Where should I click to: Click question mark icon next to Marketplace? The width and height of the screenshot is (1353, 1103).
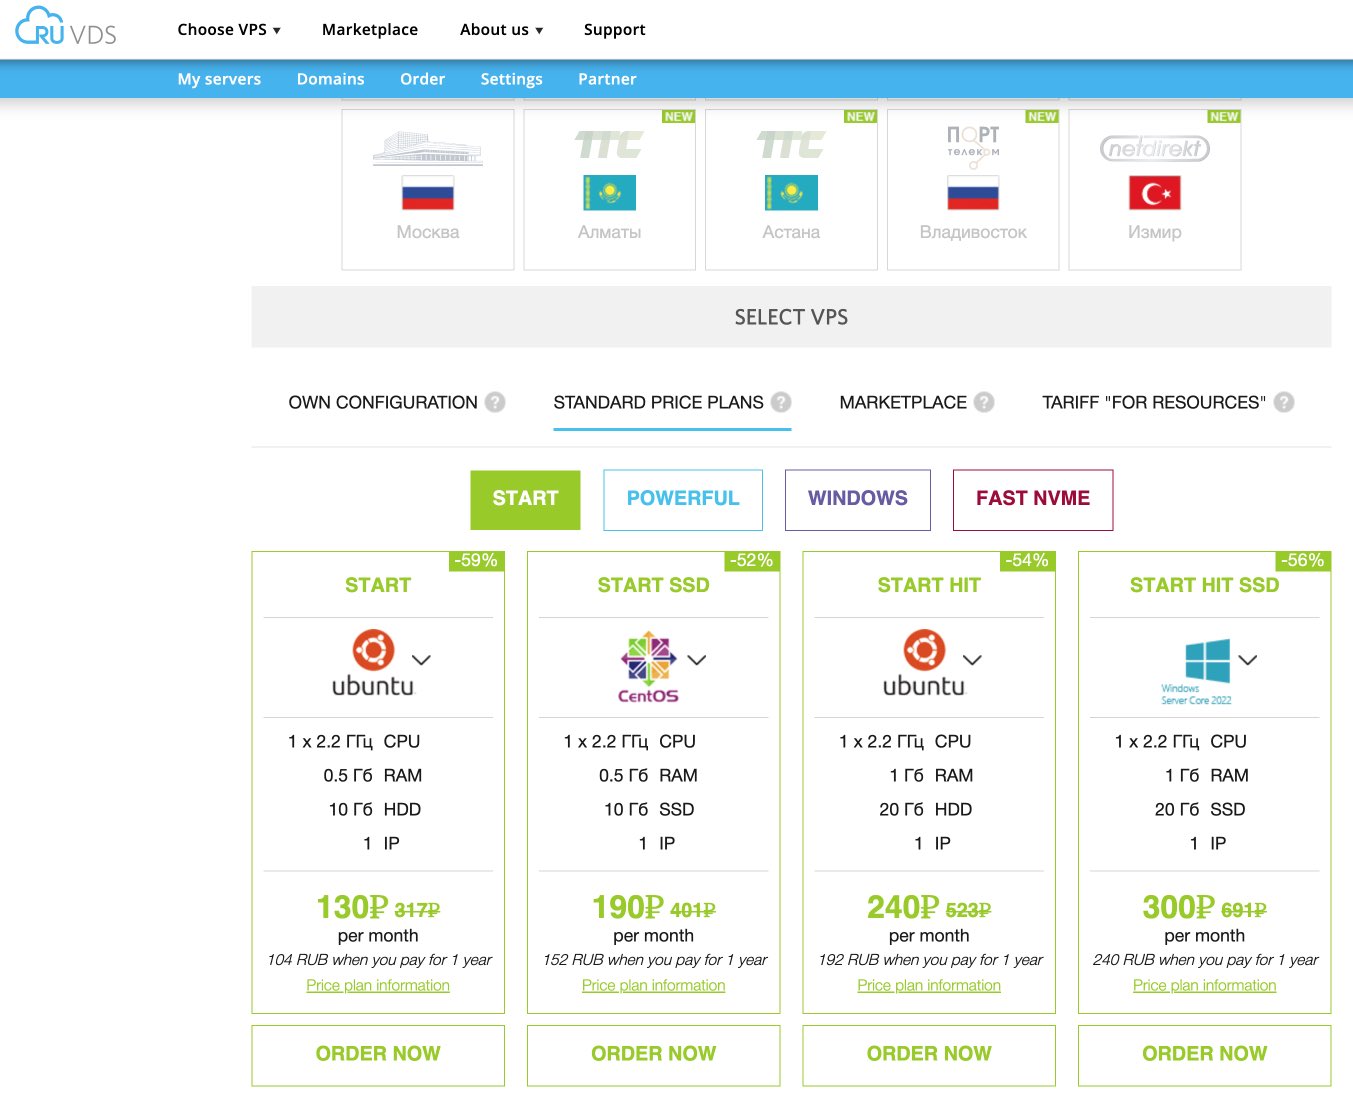pos(984,402)
